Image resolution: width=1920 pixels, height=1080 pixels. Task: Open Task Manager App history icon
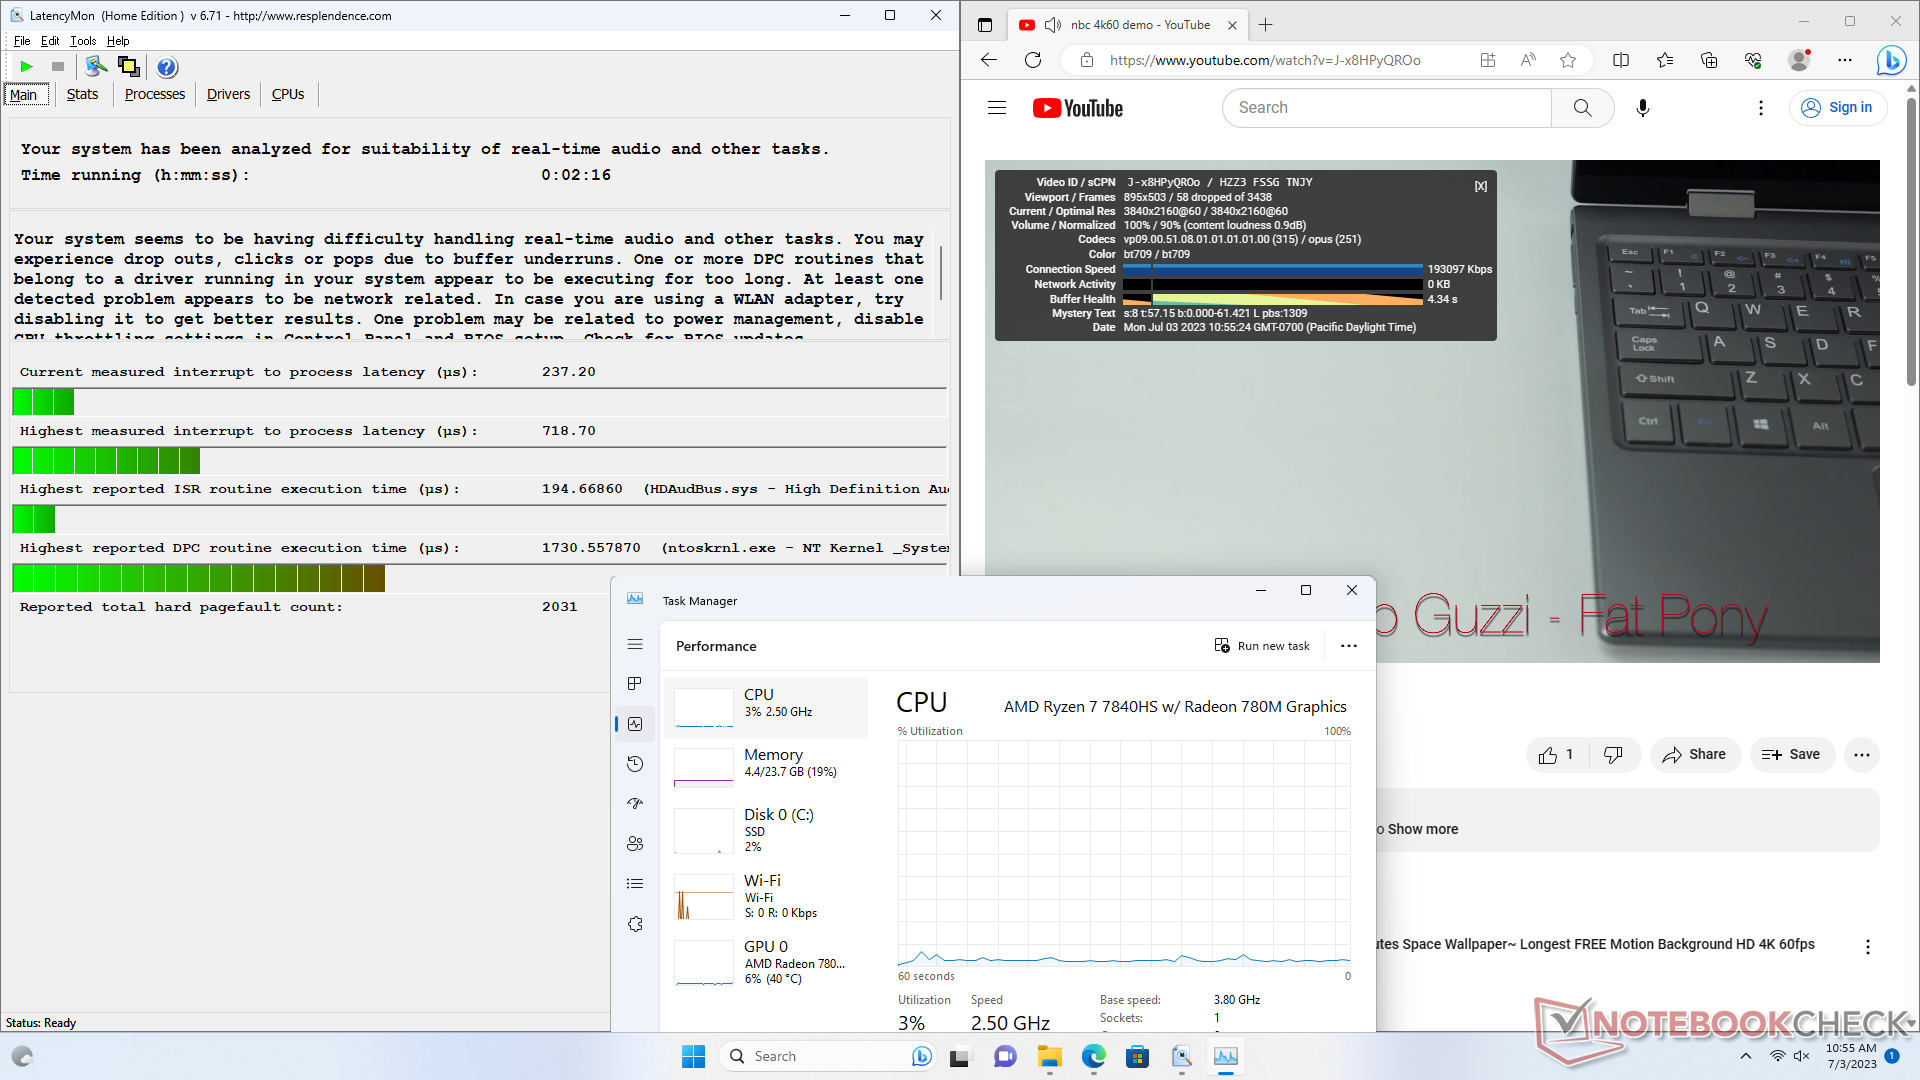pyautogui.click(x=635, y=764)
